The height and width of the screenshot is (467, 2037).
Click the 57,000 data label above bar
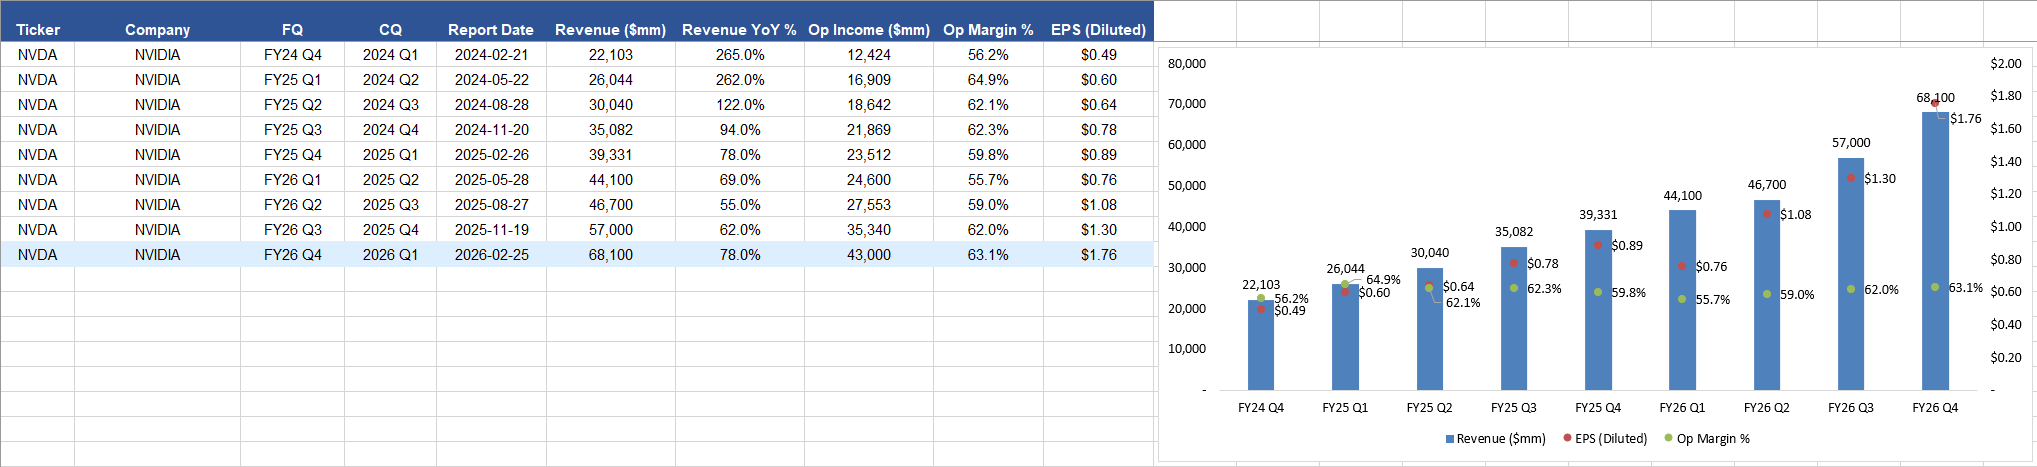click(x=1851, y=143)
